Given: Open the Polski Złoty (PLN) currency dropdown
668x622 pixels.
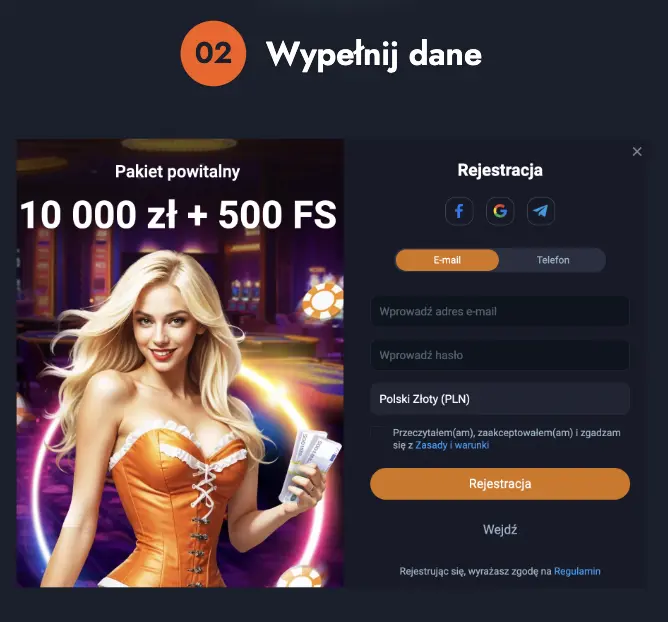Looking at the screenshot, I should pyautogui.click(x=500, y=399).
